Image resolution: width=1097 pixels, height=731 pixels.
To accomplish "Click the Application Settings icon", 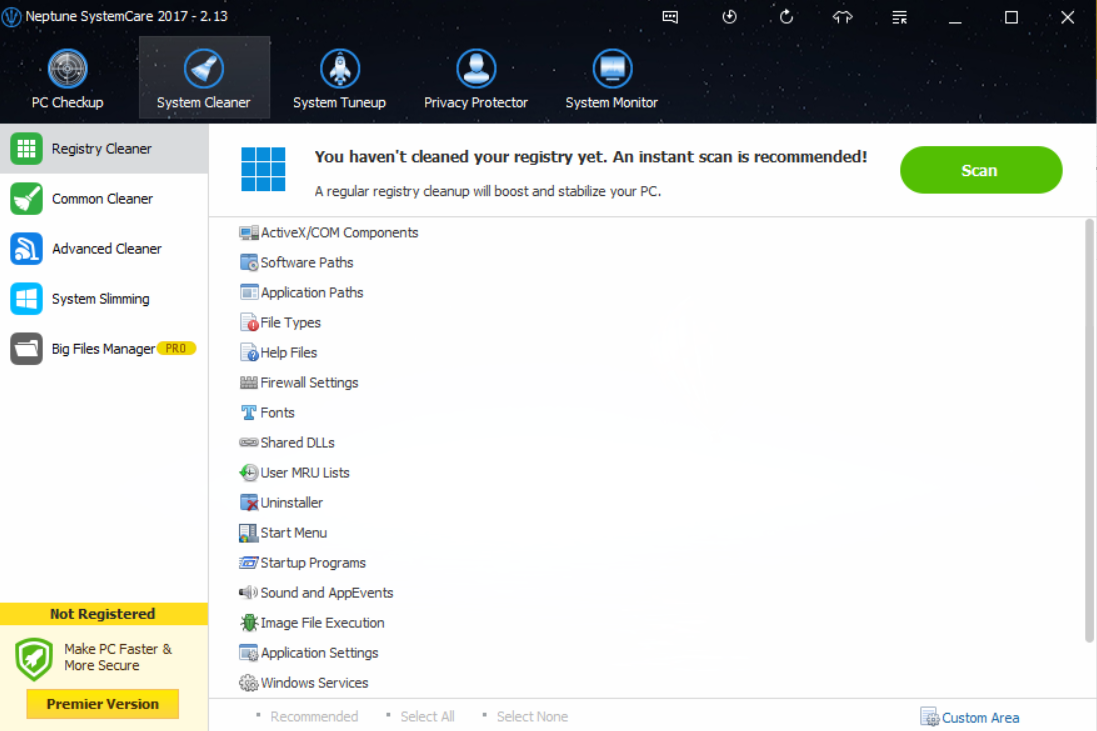I will coord(248,653).
